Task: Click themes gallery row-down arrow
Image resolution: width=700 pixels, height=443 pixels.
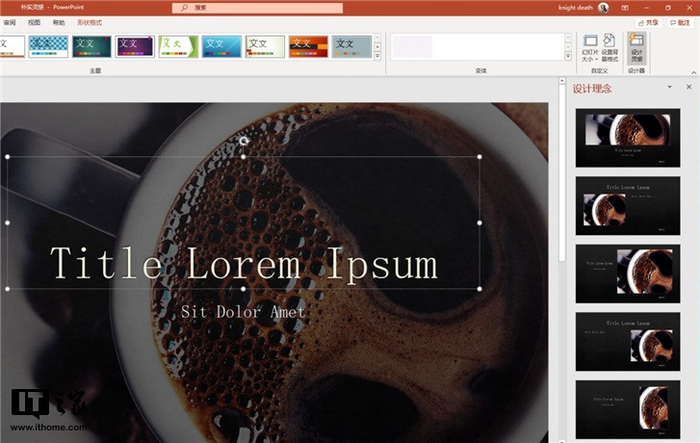Action: pyautogui.click(x=378, y=46)
